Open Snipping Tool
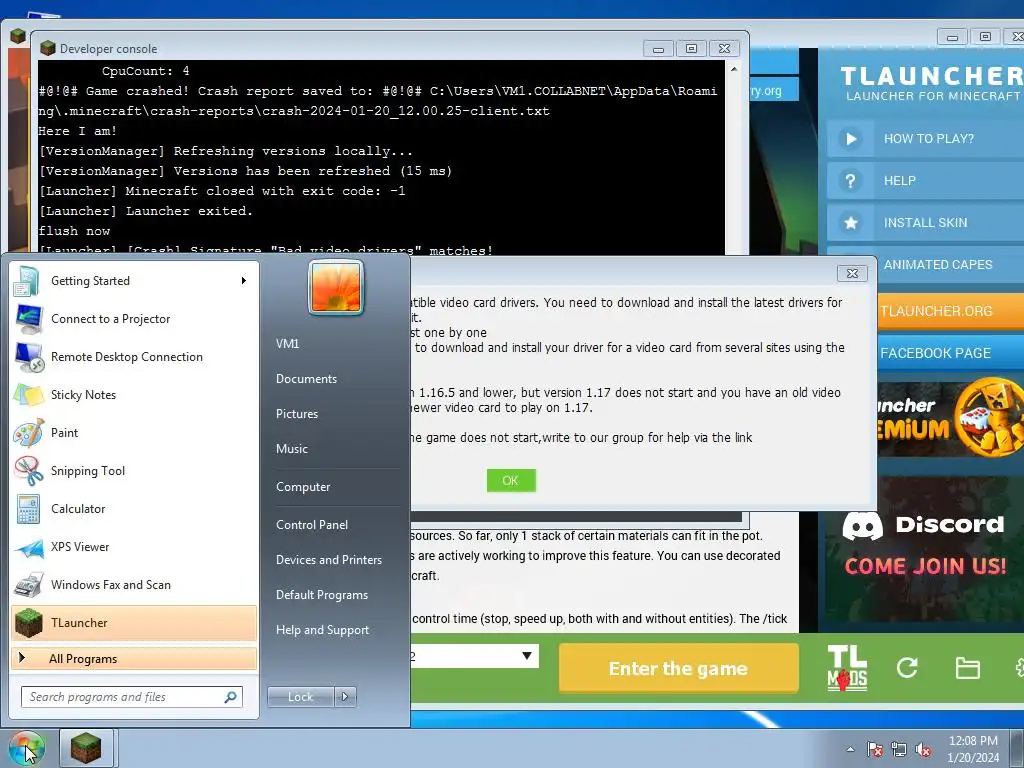The width and height of the screenshot is (1024, 768). tap(133, 471)
